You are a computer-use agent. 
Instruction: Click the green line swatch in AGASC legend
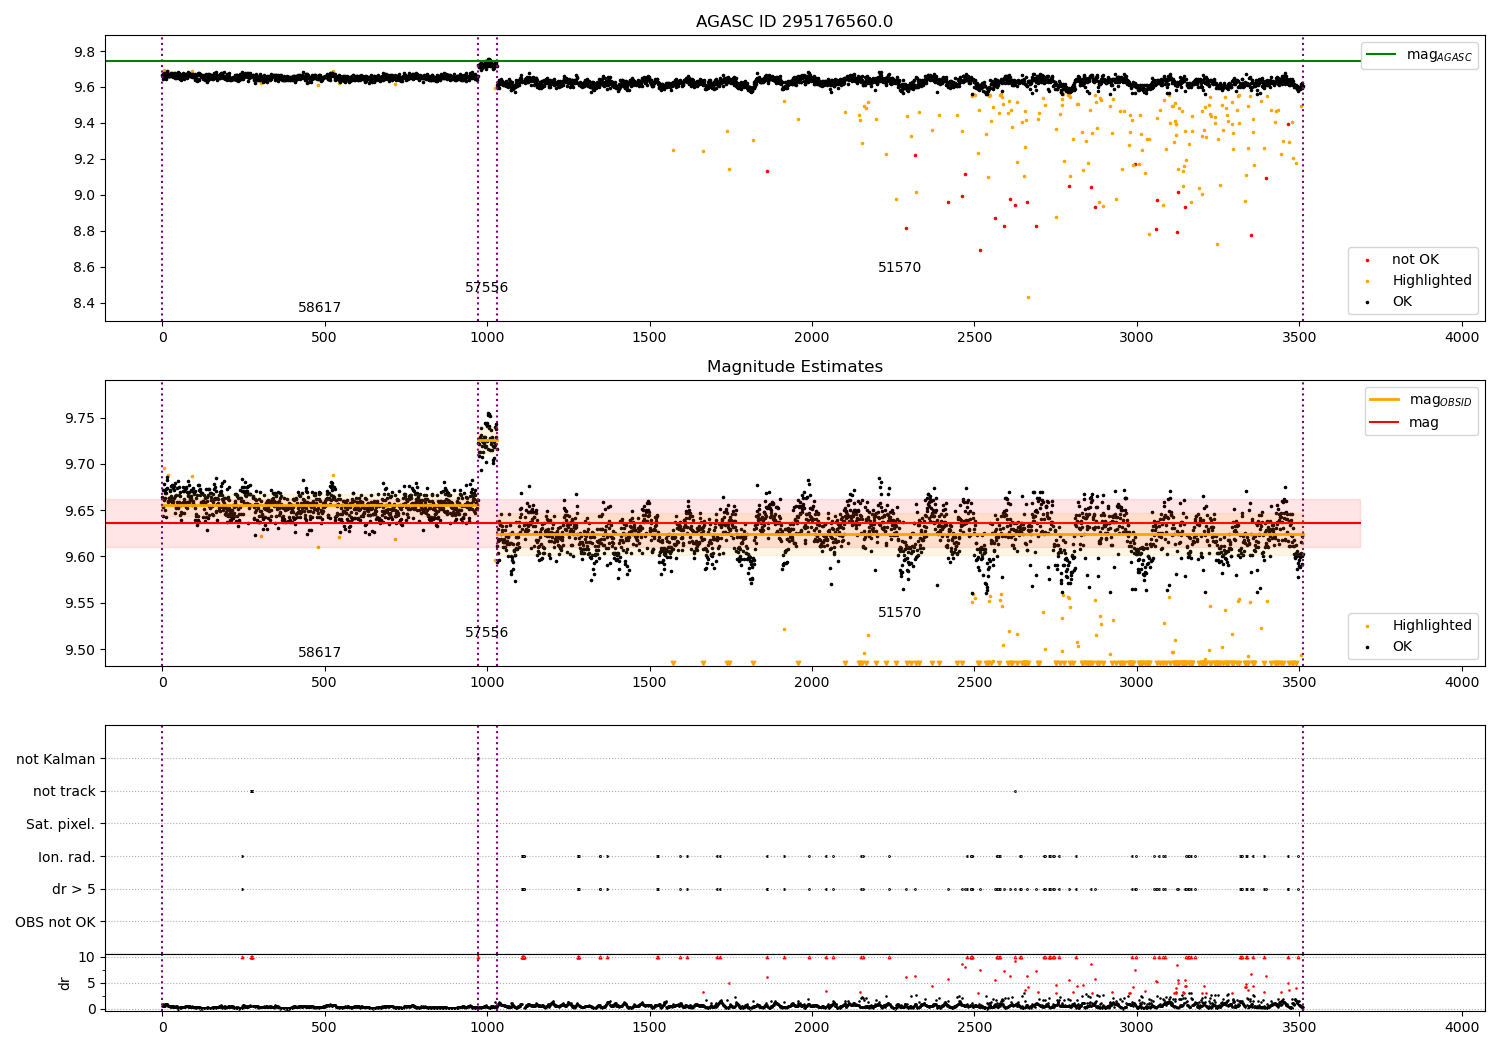point(1382,55)
